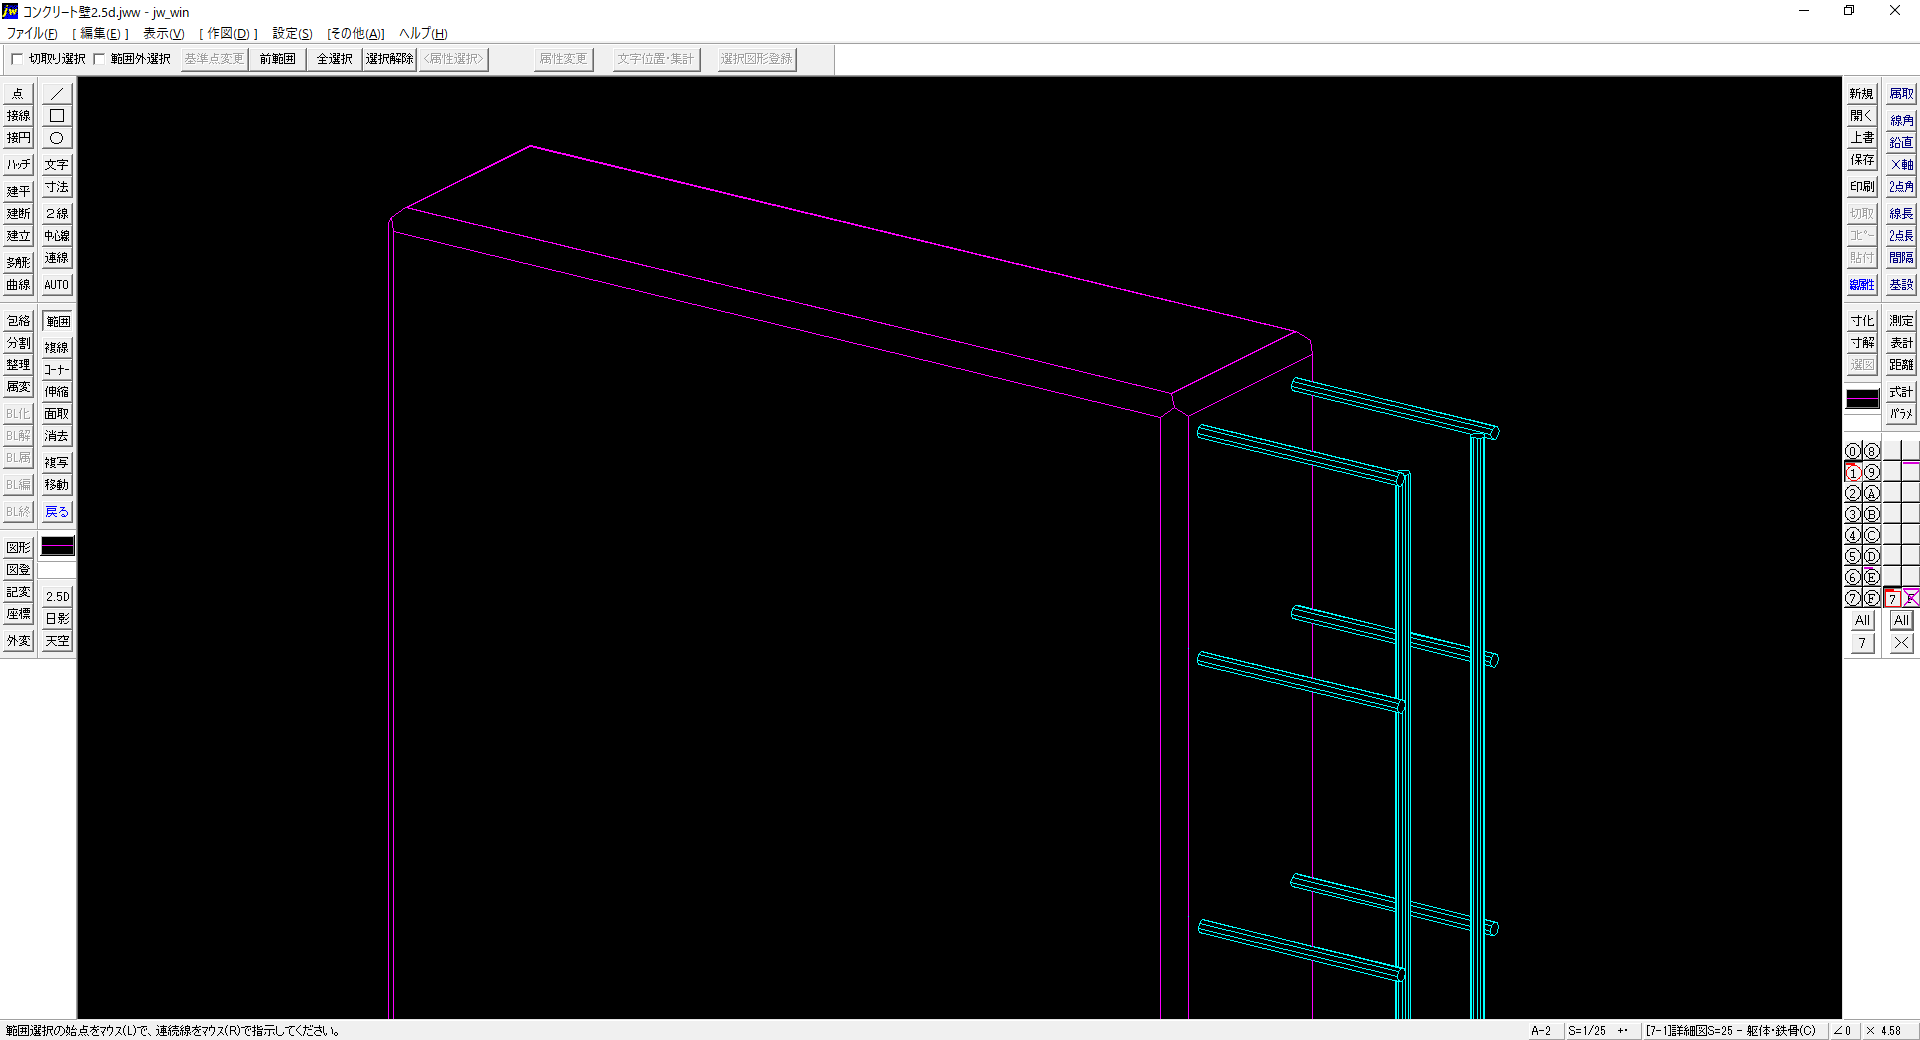
Task: Select the 伸縮 extend/trim tool
Action: tap(57, 392)
